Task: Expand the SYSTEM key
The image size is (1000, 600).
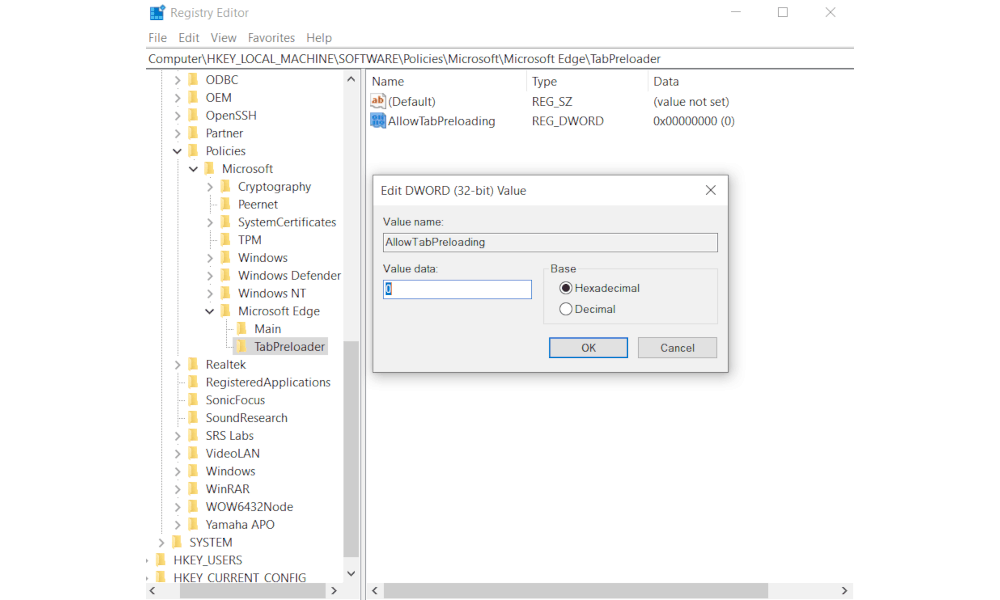Action: (161, 543)
